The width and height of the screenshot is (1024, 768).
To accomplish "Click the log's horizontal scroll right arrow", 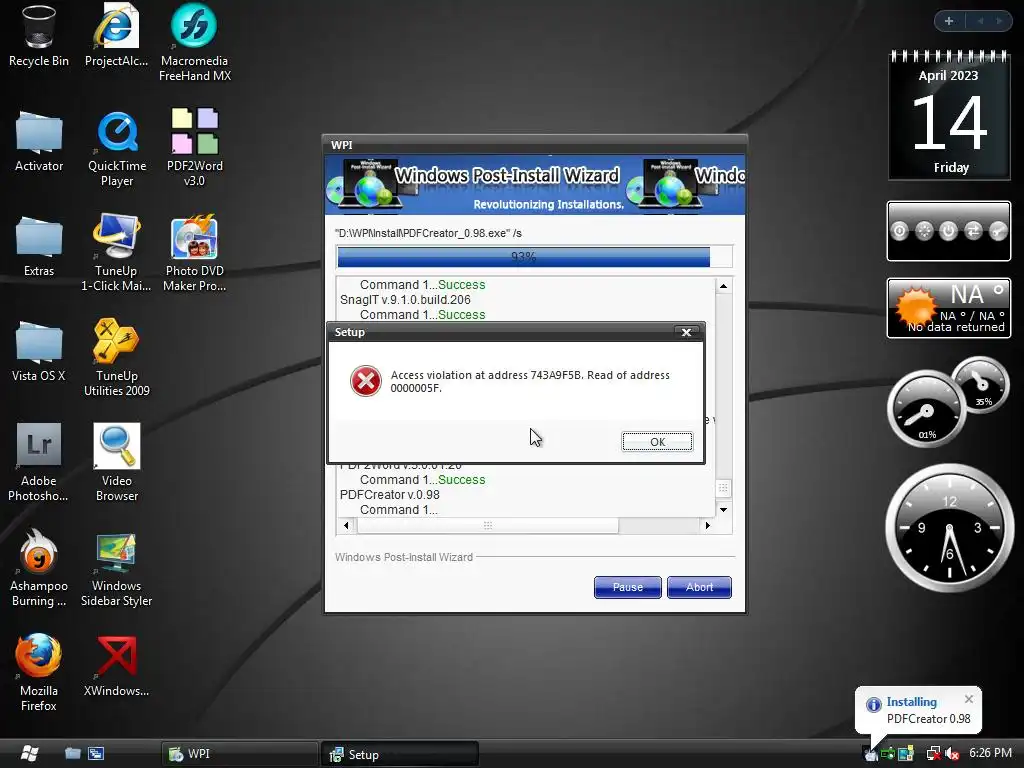I will point(708,525).
